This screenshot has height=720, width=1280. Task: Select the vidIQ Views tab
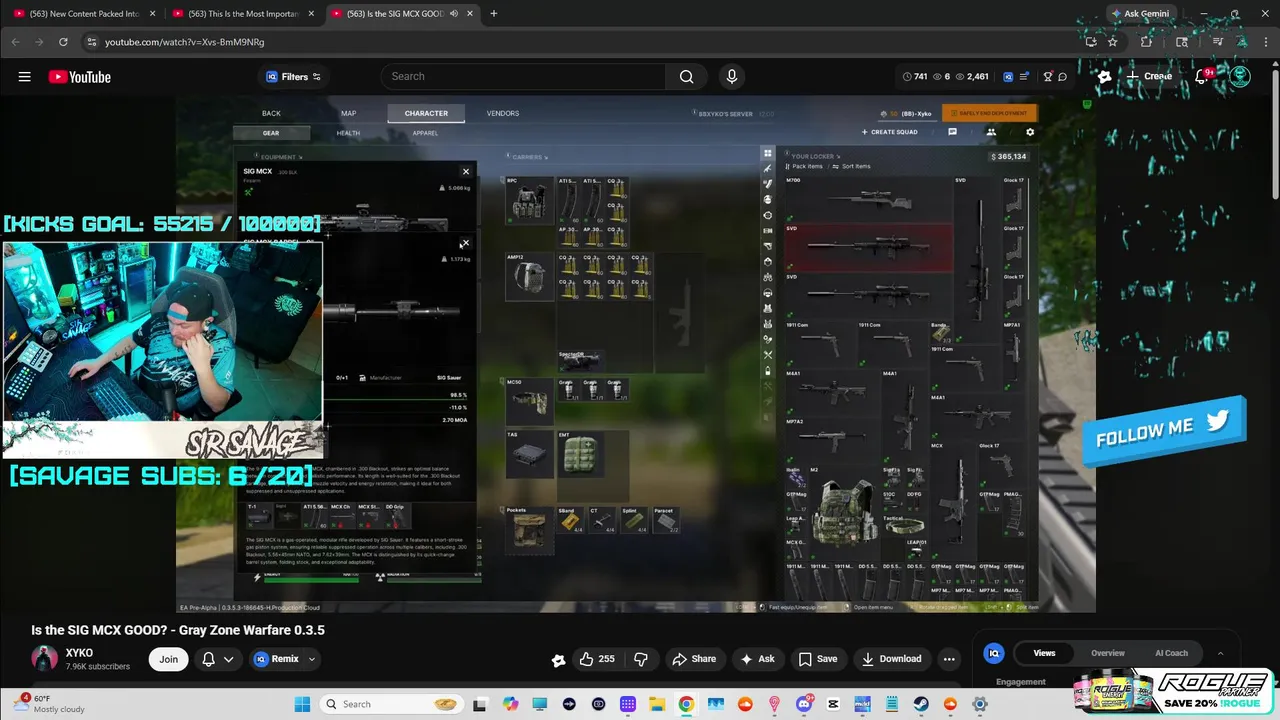click(x=1044, y=653)
